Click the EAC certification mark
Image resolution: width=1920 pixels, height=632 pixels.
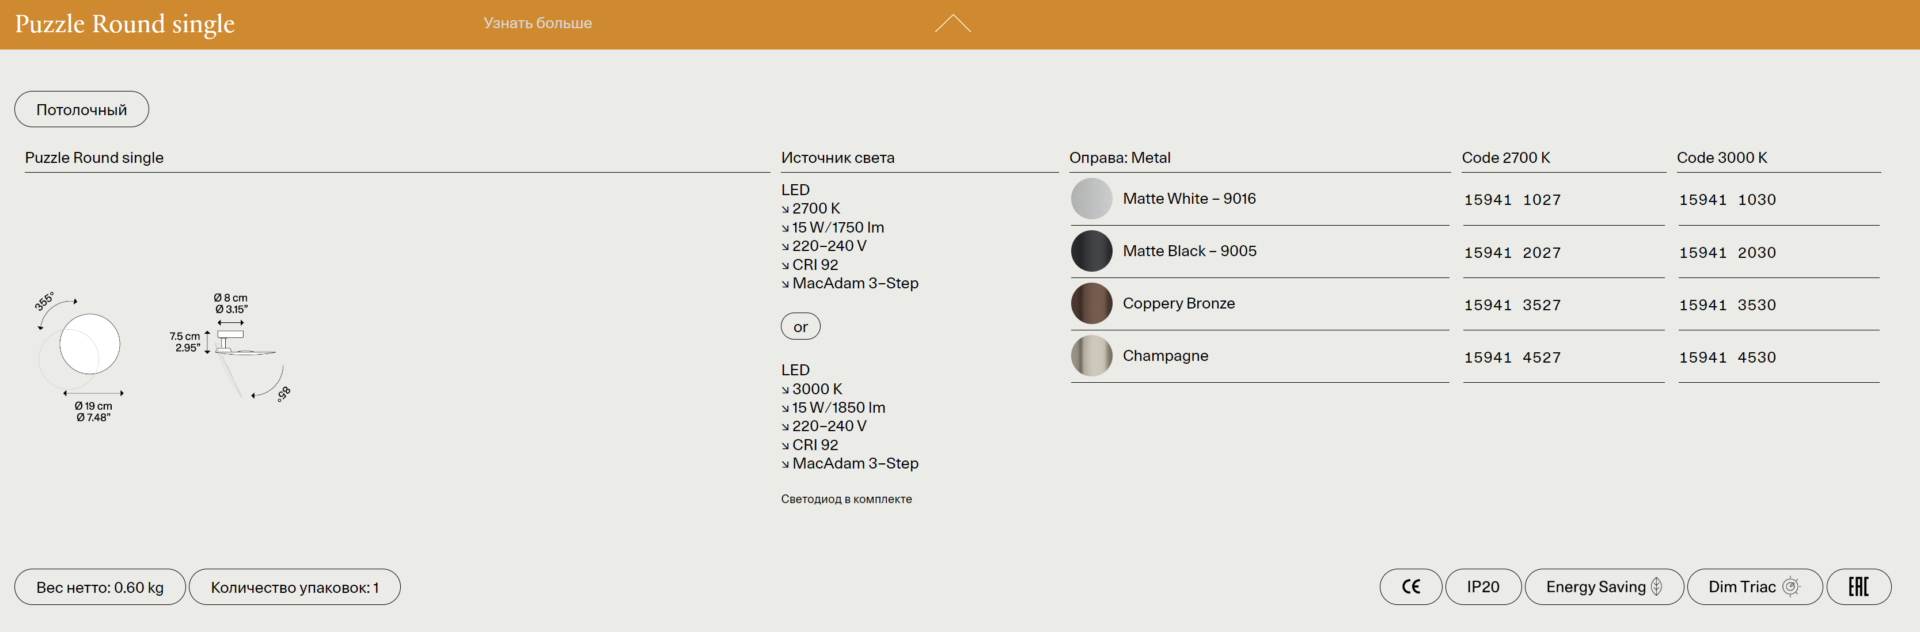click(1857, 587)
